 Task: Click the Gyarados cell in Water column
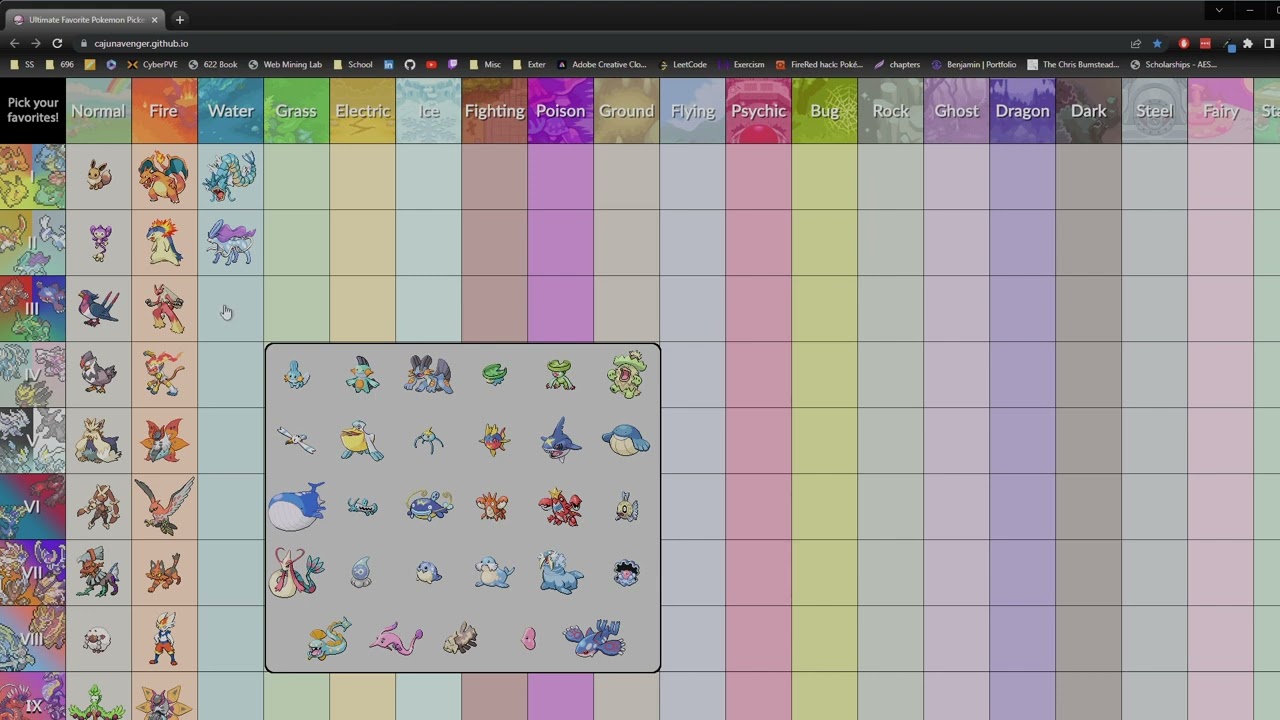tap(230, 176)
